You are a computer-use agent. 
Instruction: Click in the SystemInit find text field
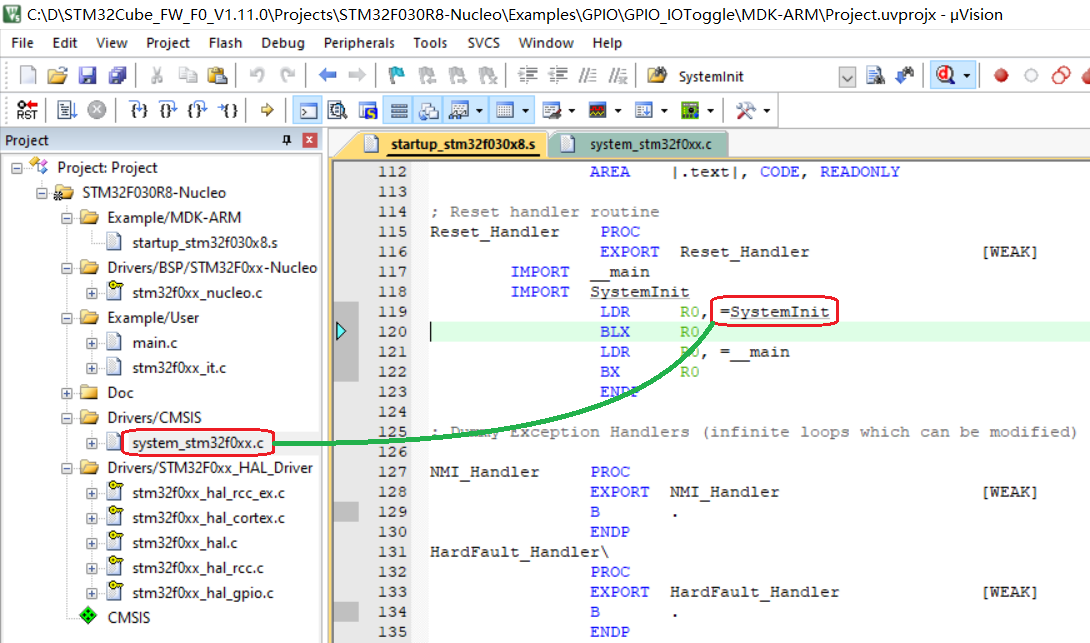click(x=756, y=76)
